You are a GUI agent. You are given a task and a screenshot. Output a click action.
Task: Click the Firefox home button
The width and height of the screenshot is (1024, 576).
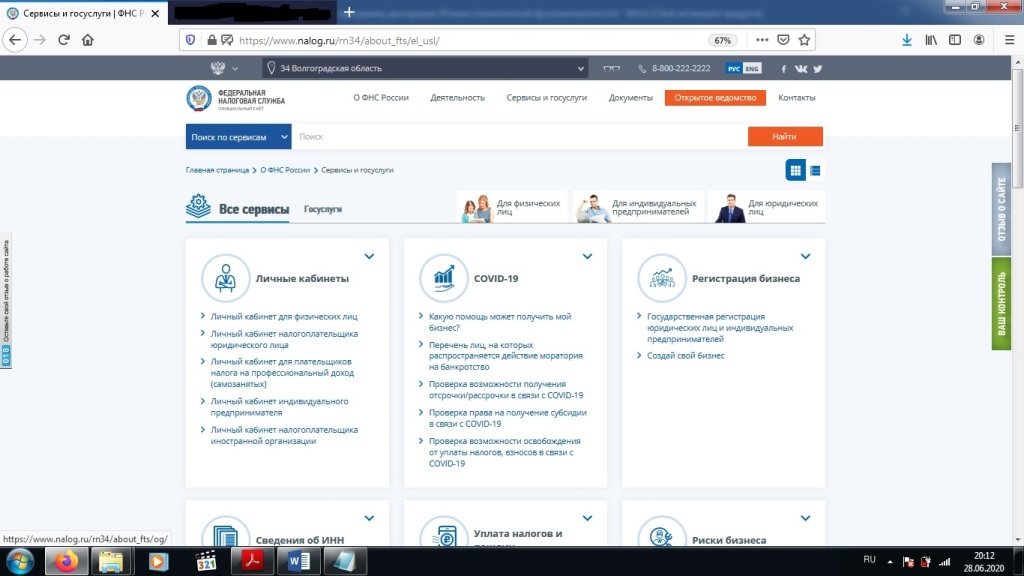pyautogui.click(x=88, y=40)
